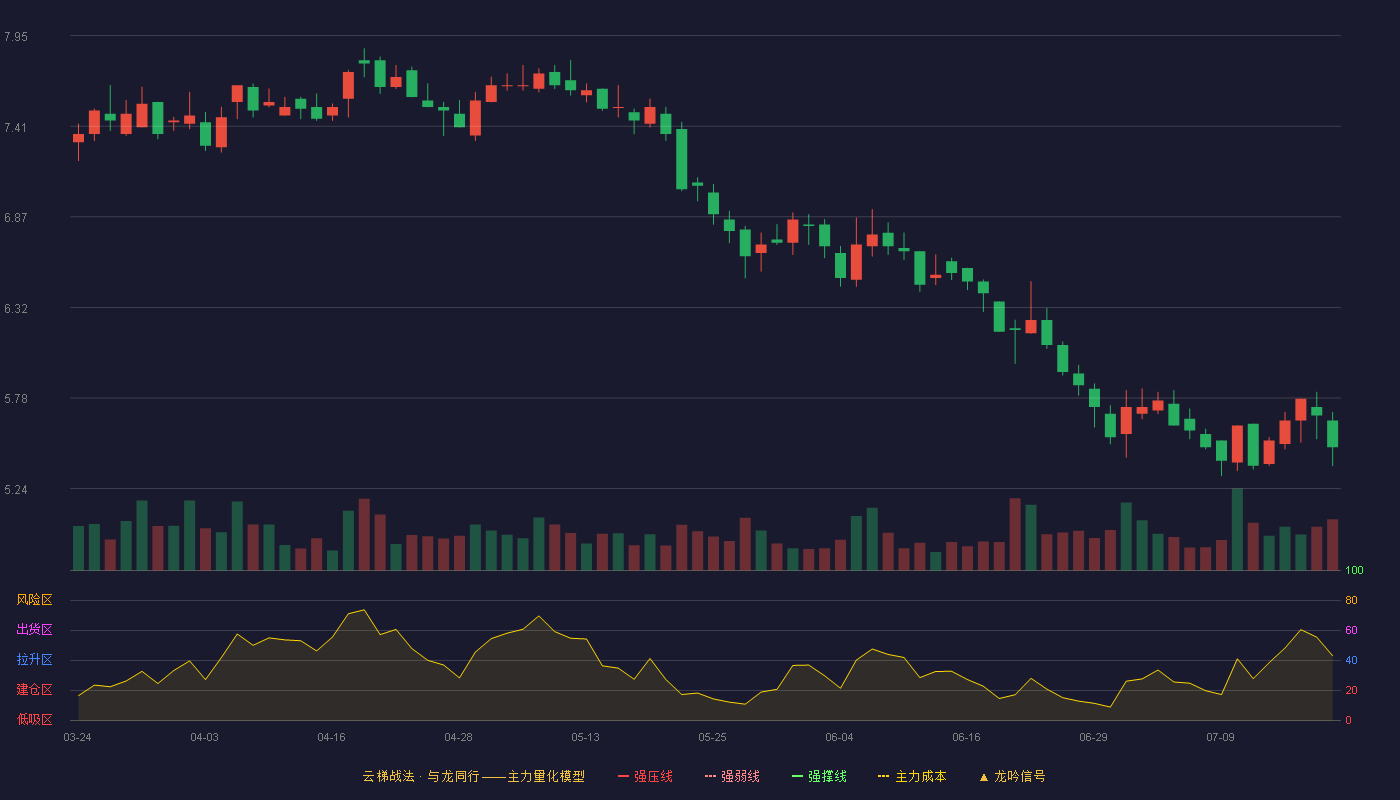Screen dimensions: 1400x800
Task: Click the 建仓区 zone label
Action: [34, 690]
